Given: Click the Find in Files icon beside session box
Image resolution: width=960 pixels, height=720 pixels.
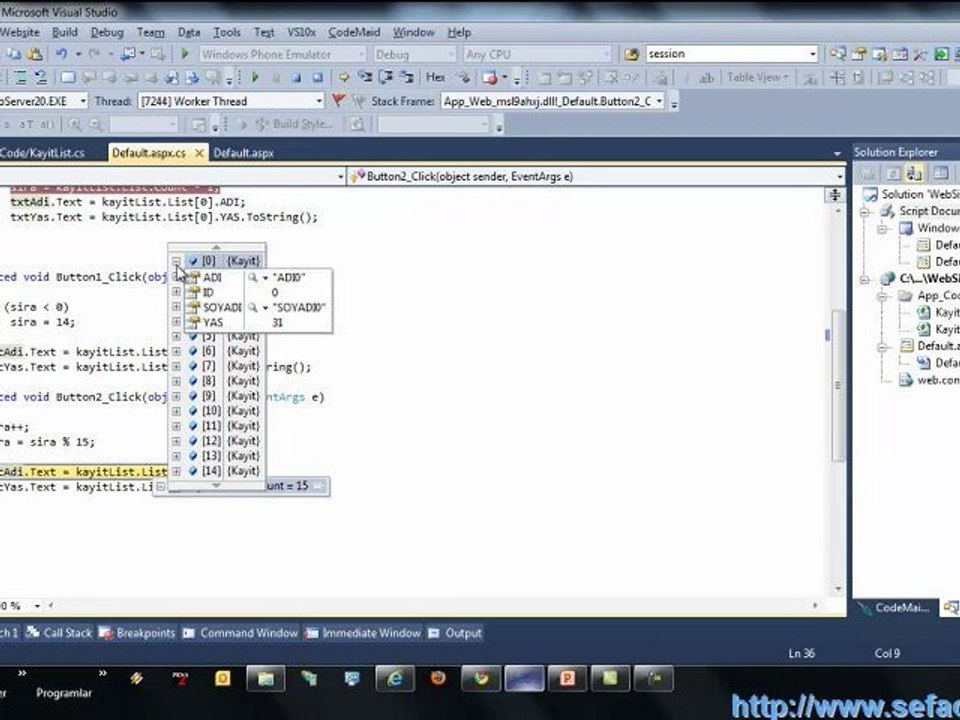Looking at the screenshot, I should [632, 54].
